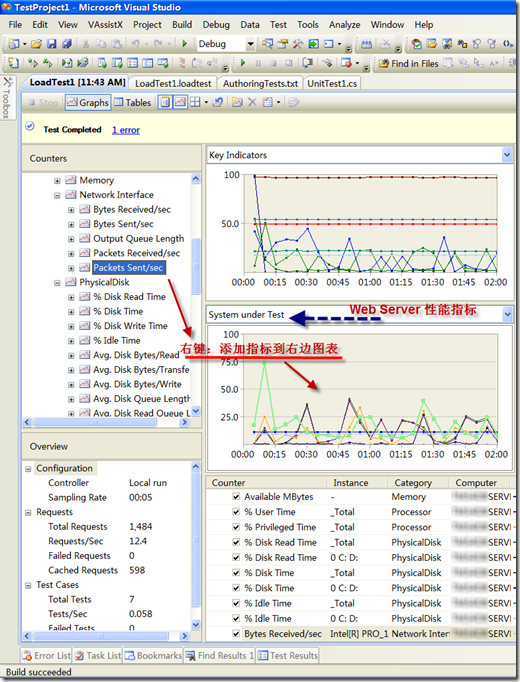
Task: Open the VAssistX menu
Action: point(105,25)
